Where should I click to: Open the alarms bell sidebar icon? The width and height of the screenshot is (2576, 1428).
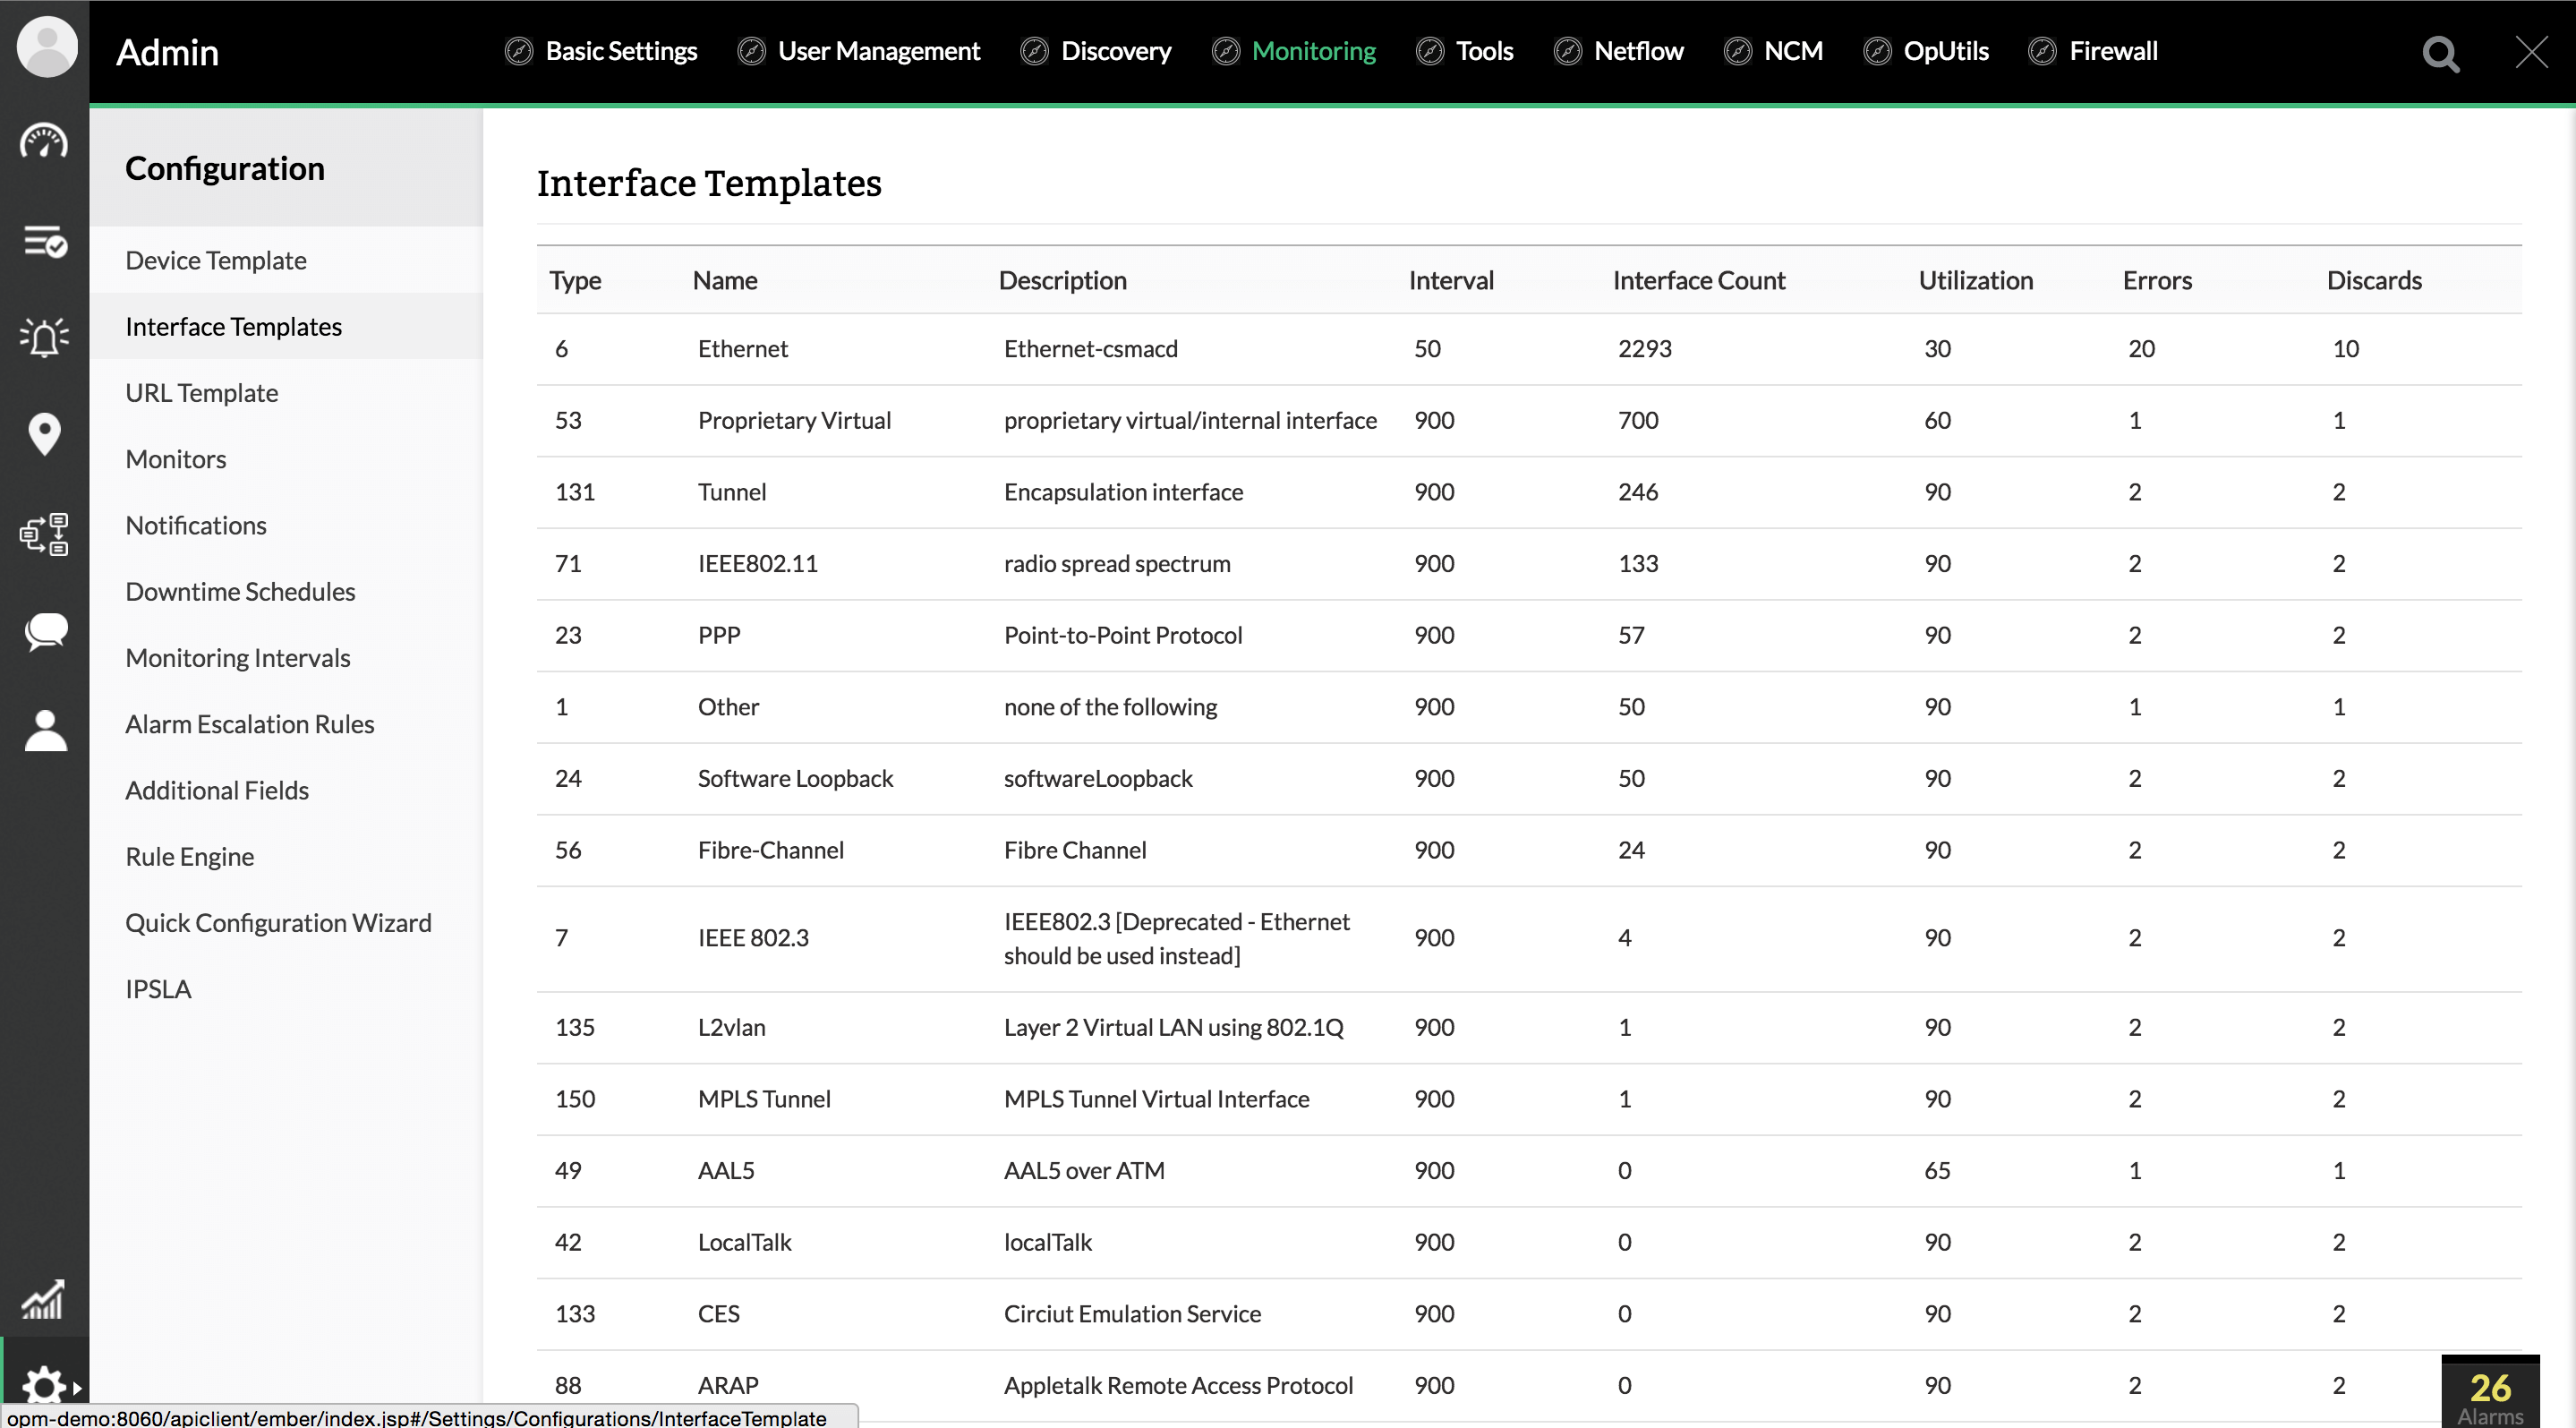pyautogui.click(x=44, y=338)
